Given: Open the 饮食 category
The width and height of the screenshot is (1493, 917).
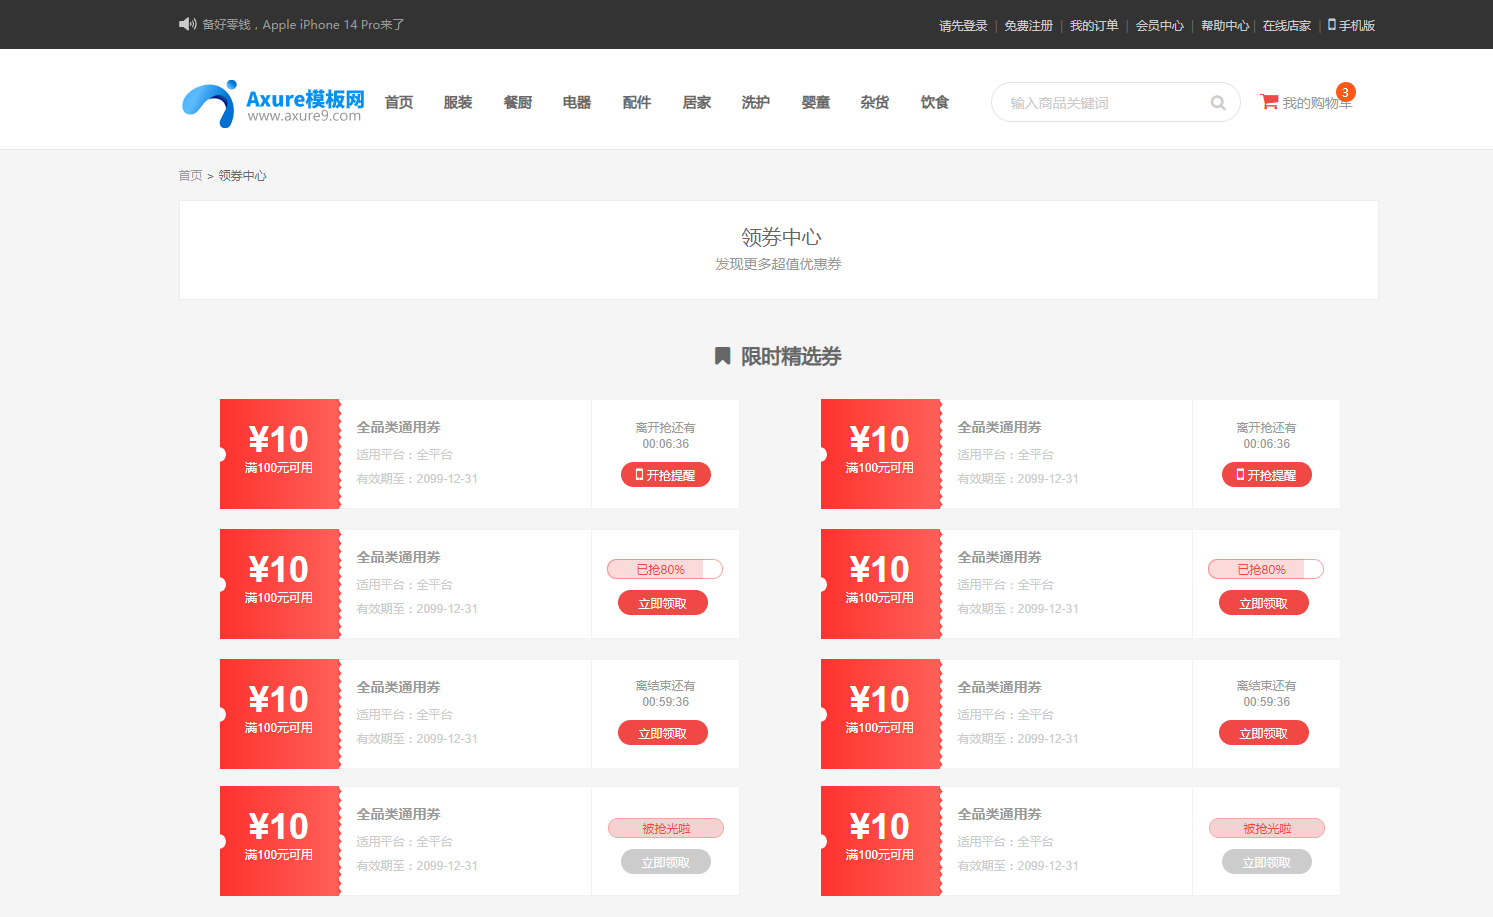Looking at the screenshot, I should tap(935, 102).
